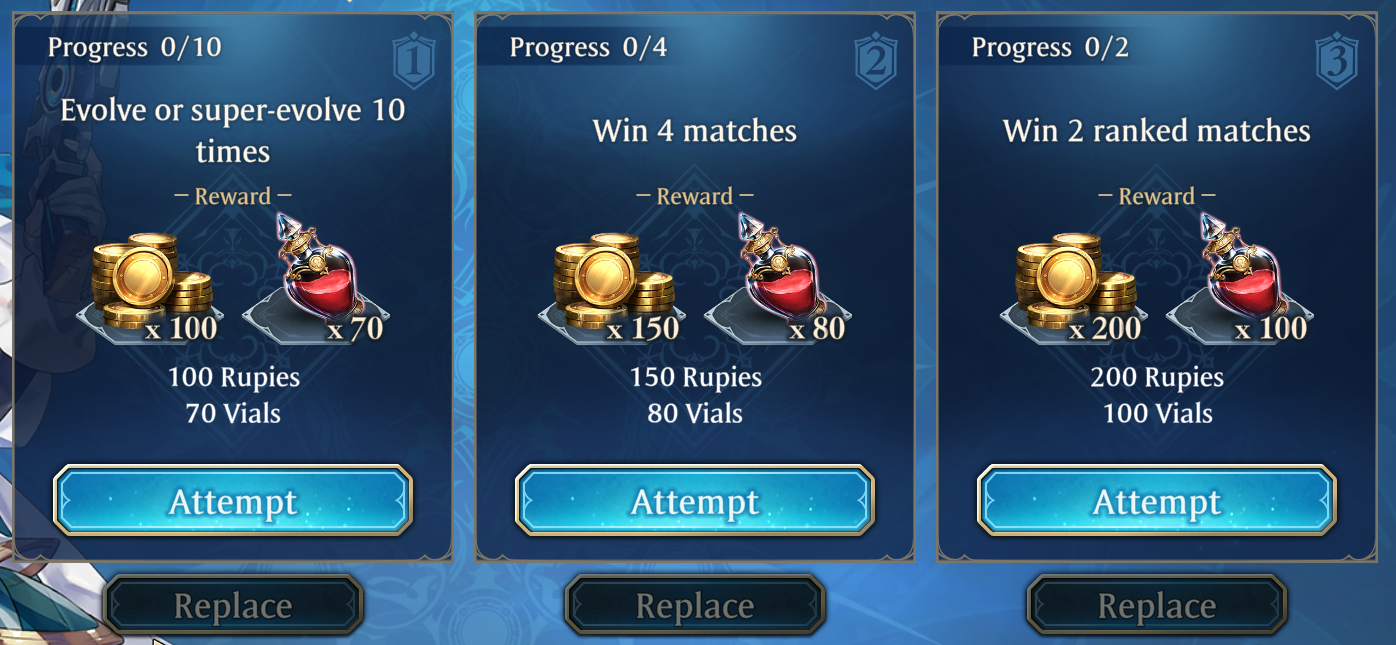Attempt the evolve 10 times mission
The height and width of the screenshot is (645, 1396).
pos(233,501)
